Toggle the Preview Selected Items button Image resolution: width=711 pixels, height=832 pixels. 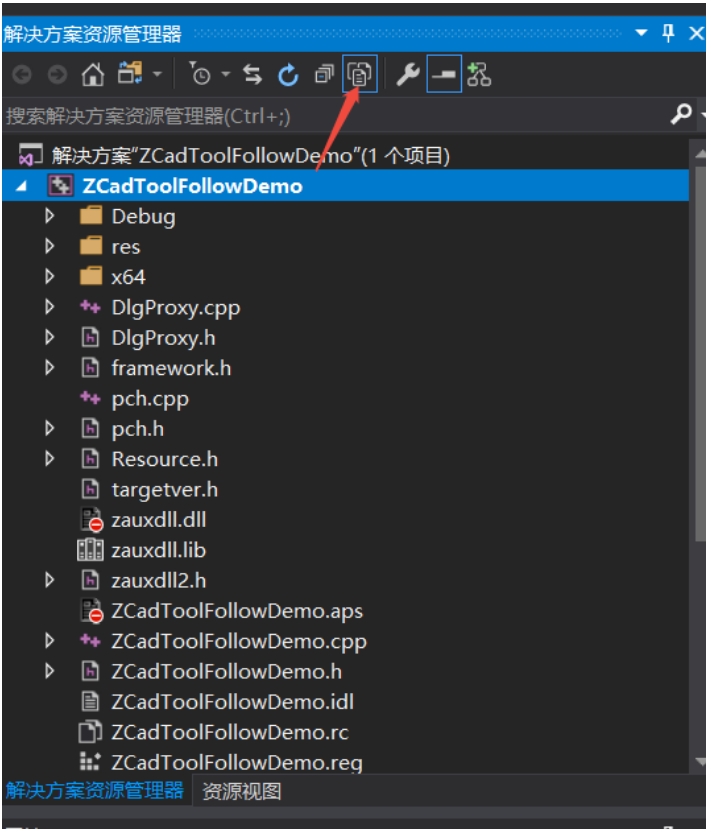coord(444,74)
